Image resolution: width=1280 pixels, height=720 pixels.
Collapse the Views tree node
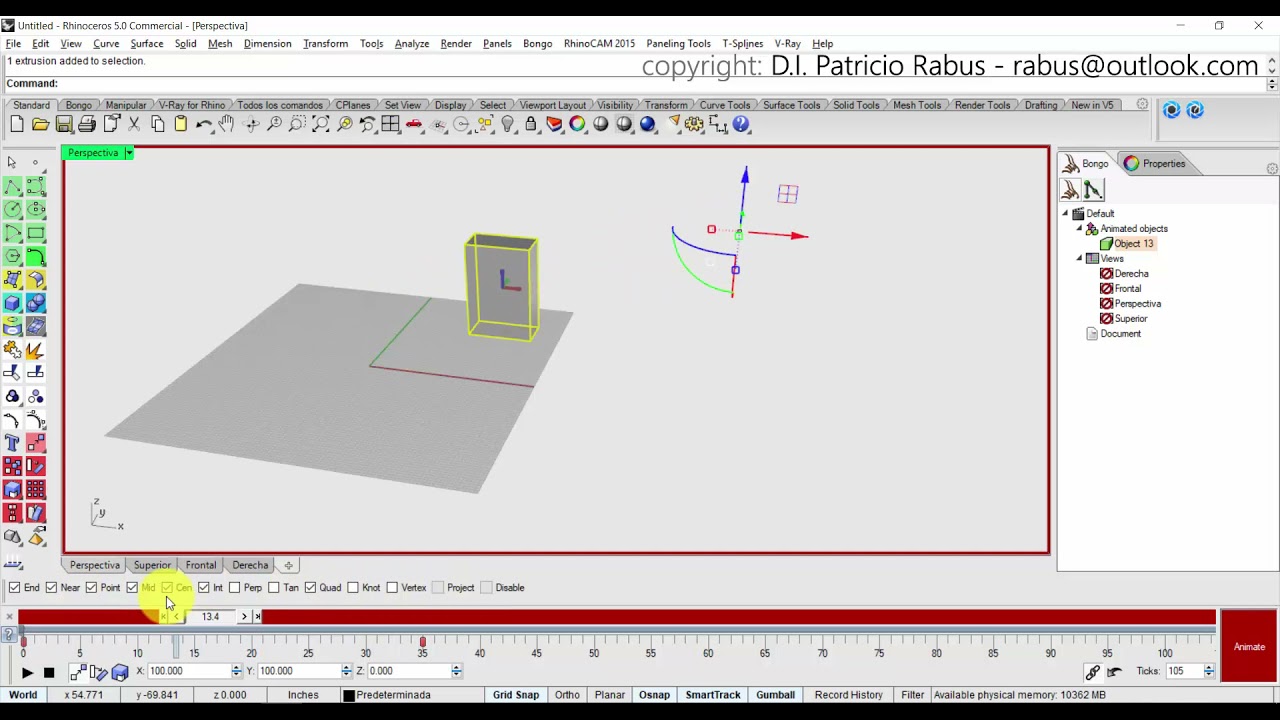[x=1079, y=259]
